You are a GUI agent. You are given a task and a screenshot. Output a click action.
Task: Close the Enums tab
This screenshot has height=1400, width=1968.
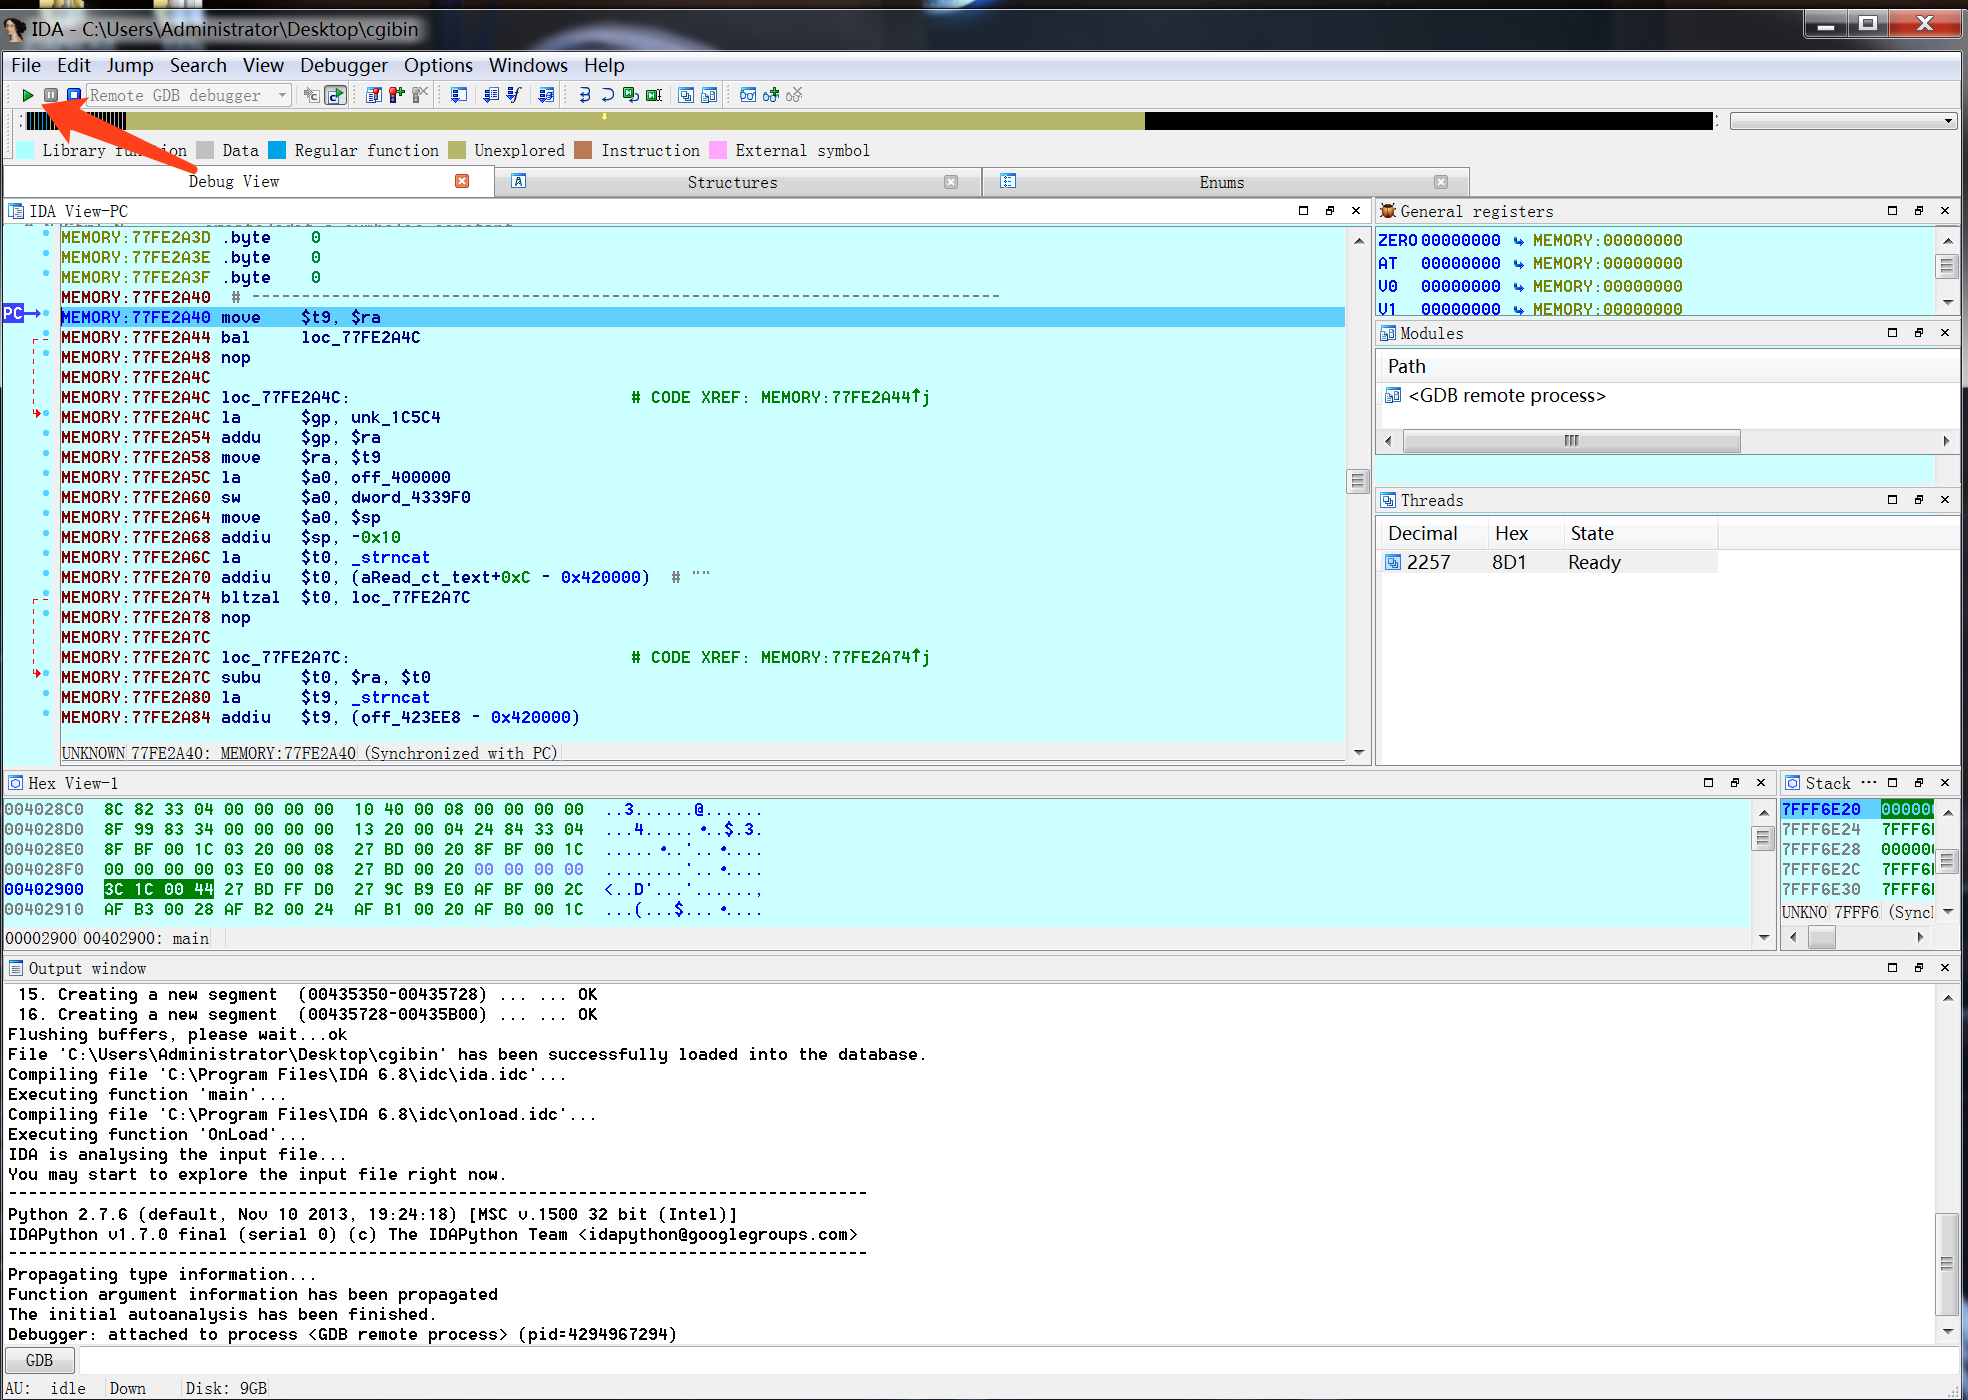1441,182
